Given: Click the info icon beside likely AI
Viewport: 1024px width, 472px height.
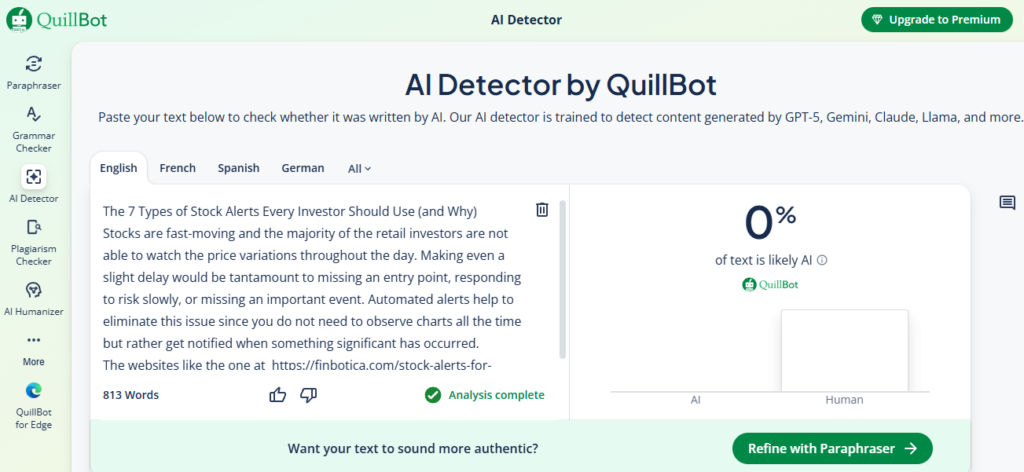Looking at the screenshot, I should (x=823, y=260).
